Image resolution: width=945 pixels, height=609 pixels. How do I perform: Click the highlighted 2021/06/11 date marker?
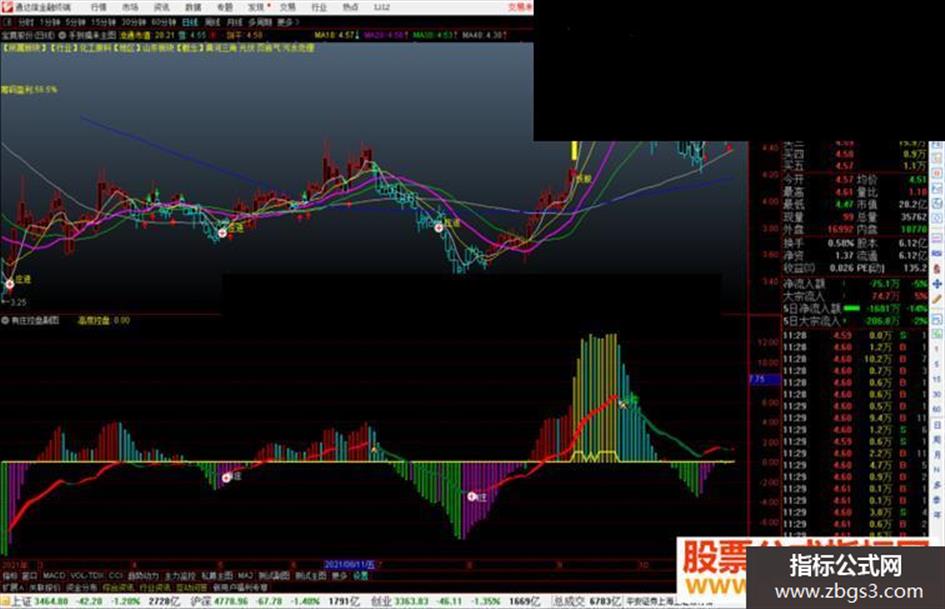(x=350, y=565)
